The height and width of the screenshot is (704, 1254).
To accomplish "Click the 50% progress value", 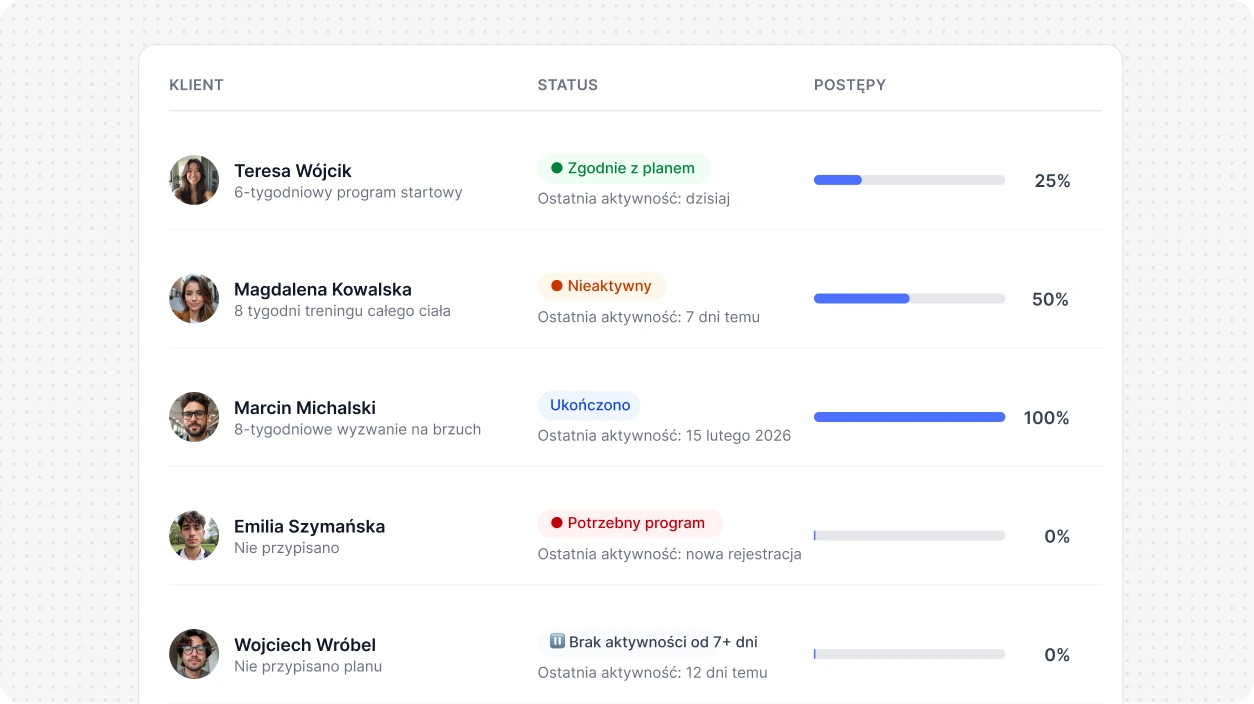I will click(1050, 299).
